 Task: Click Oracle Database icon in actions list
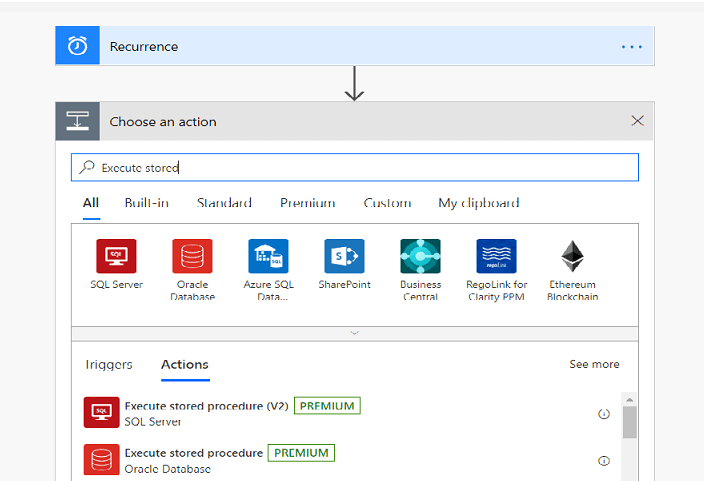[x=101, y=459]
